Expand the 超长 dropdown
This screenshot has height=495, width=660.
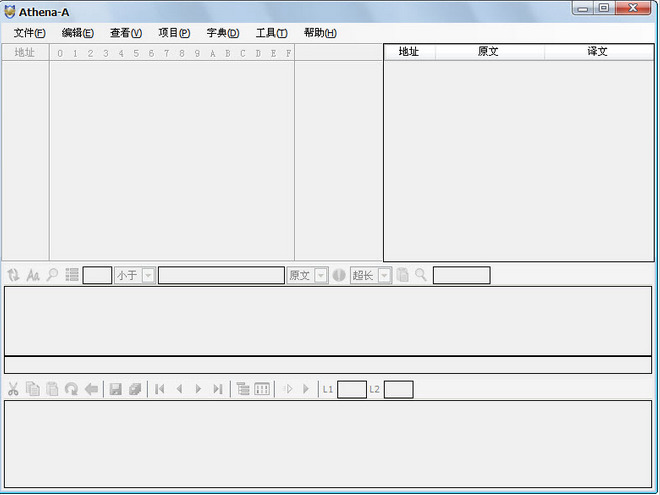(x=384, y=275)
